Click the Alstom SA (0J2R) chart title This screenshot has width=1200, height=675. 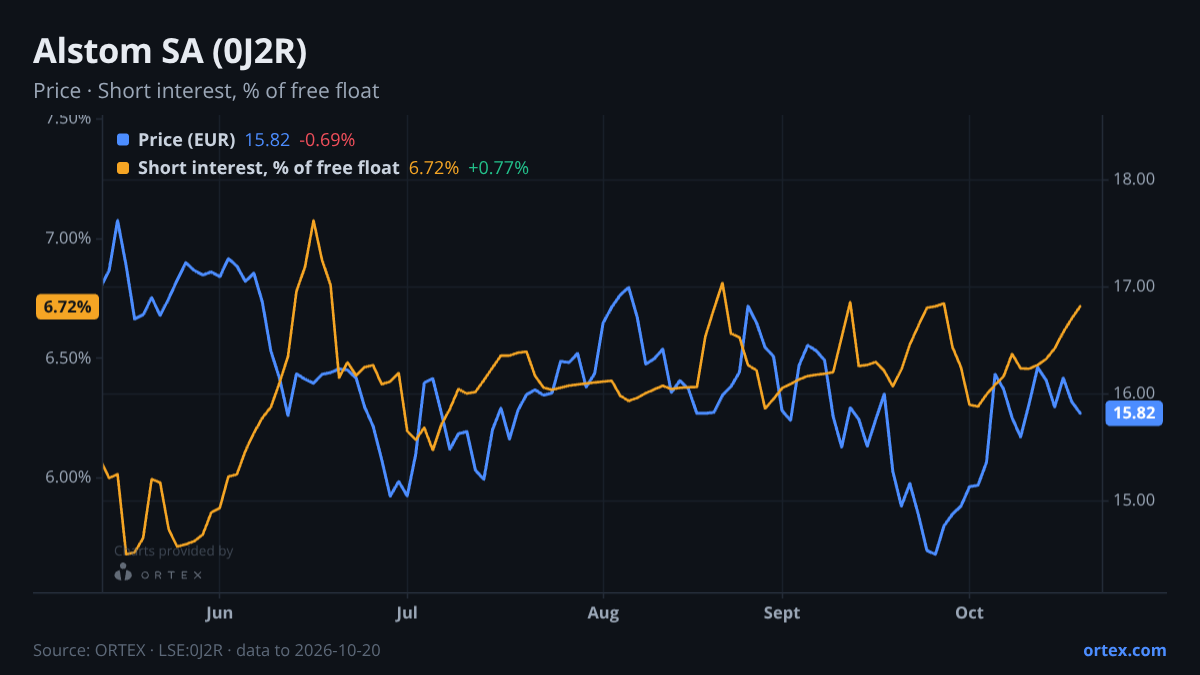click(170, 51)
